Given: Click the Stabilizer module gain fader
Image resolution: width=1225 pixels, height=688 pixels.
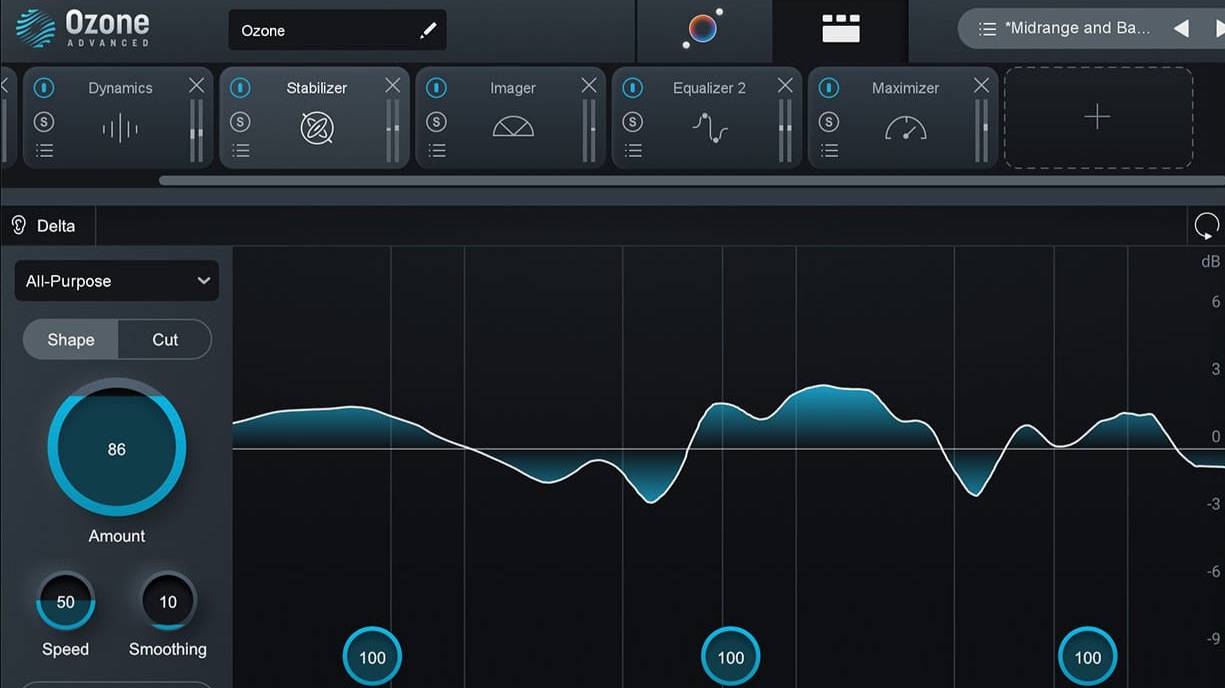Looking at the screenshot, I should [393, 131].
